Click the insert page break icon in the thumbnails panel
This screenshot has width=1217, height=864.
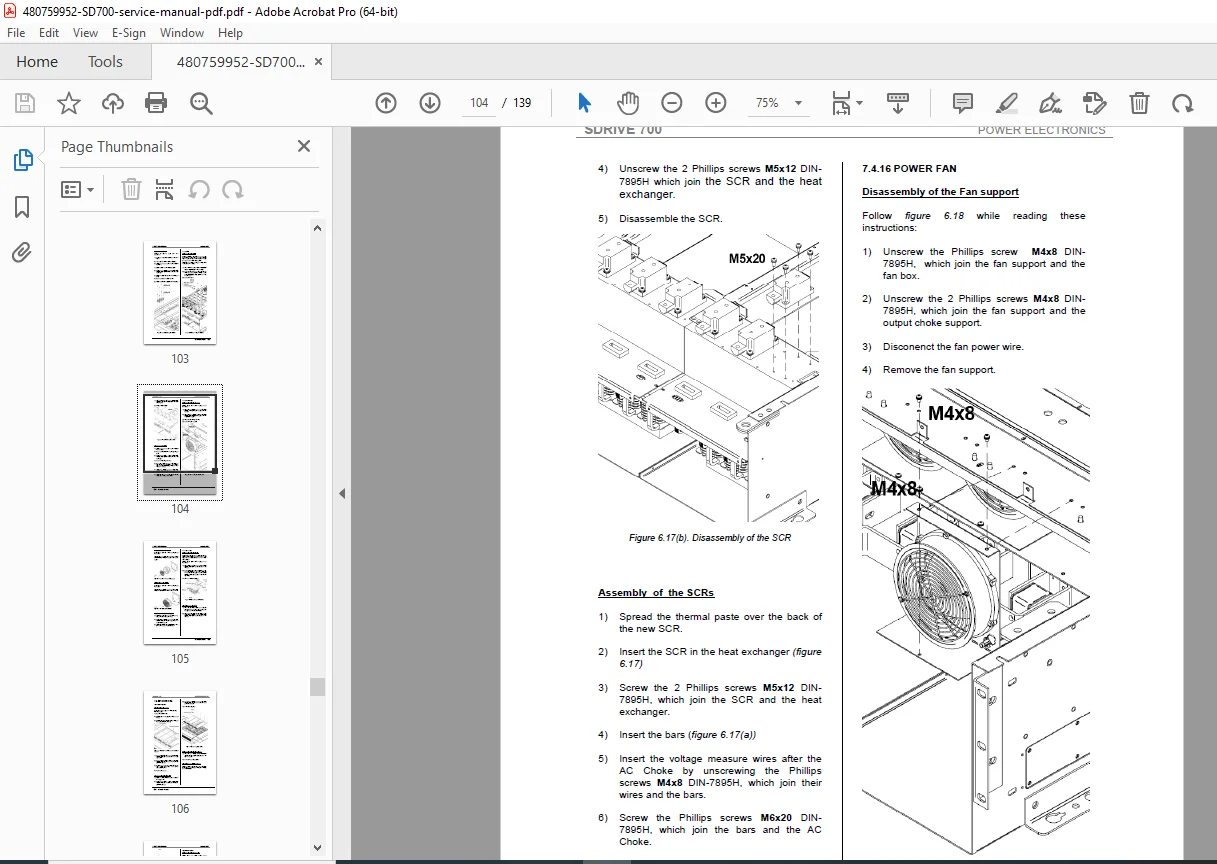coord(165,189)
